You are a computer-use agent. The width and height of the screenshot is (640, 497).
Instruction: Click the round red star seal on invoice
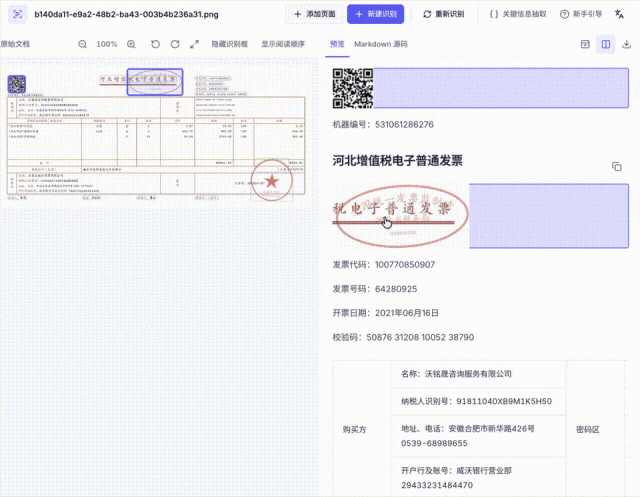(x=271, y=180)
